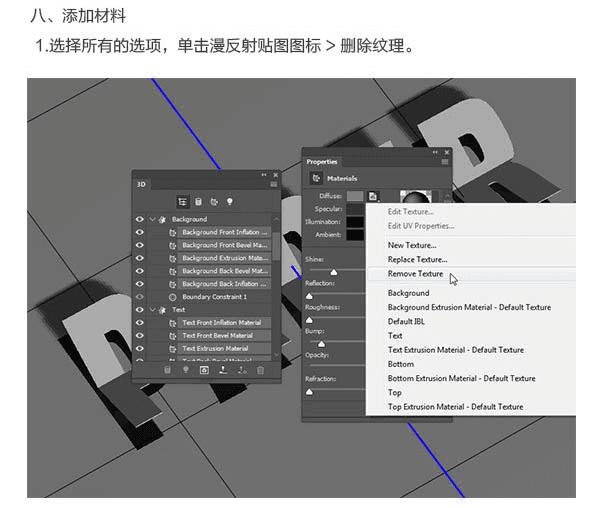Collapse the Background group in 3D panel
Image resolution: width=600 pixels, height=508 pixels.
pos(152,219)
